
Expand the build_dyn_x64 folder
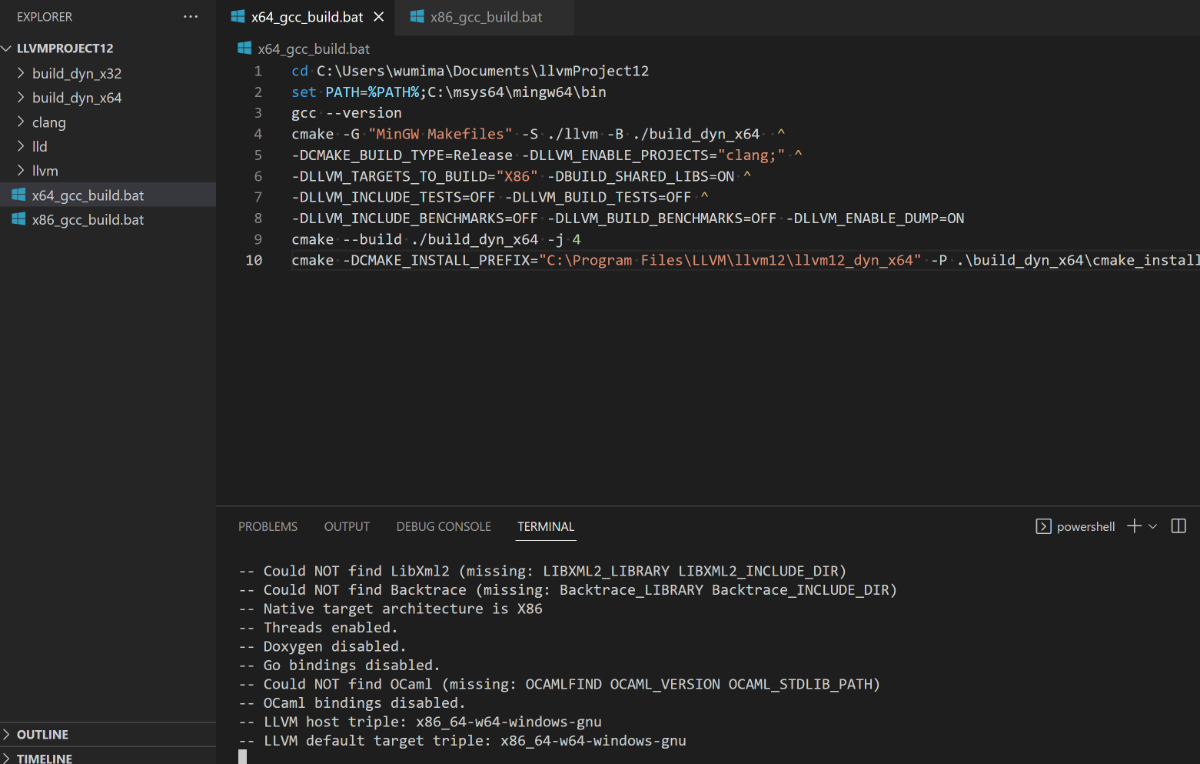point(76,97)
